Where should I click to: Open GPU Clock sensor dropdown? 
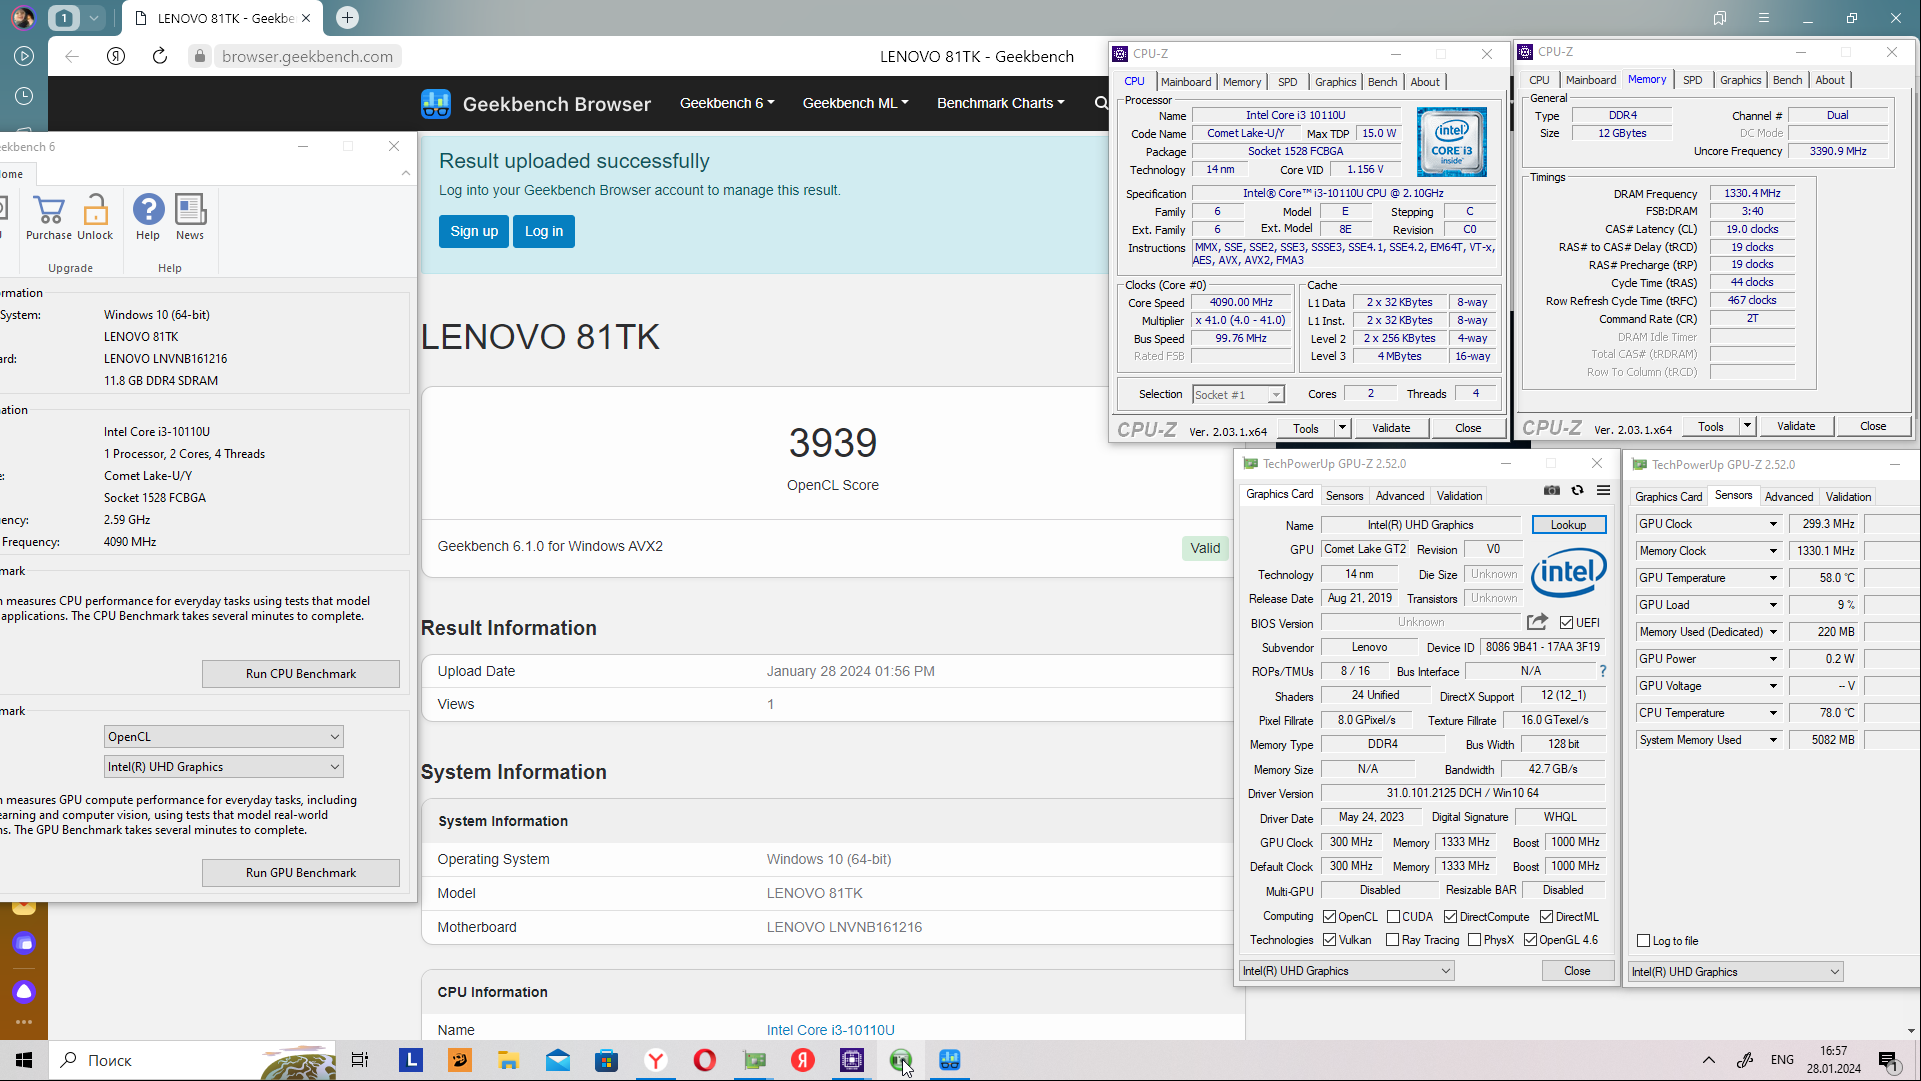point(1773,524)
